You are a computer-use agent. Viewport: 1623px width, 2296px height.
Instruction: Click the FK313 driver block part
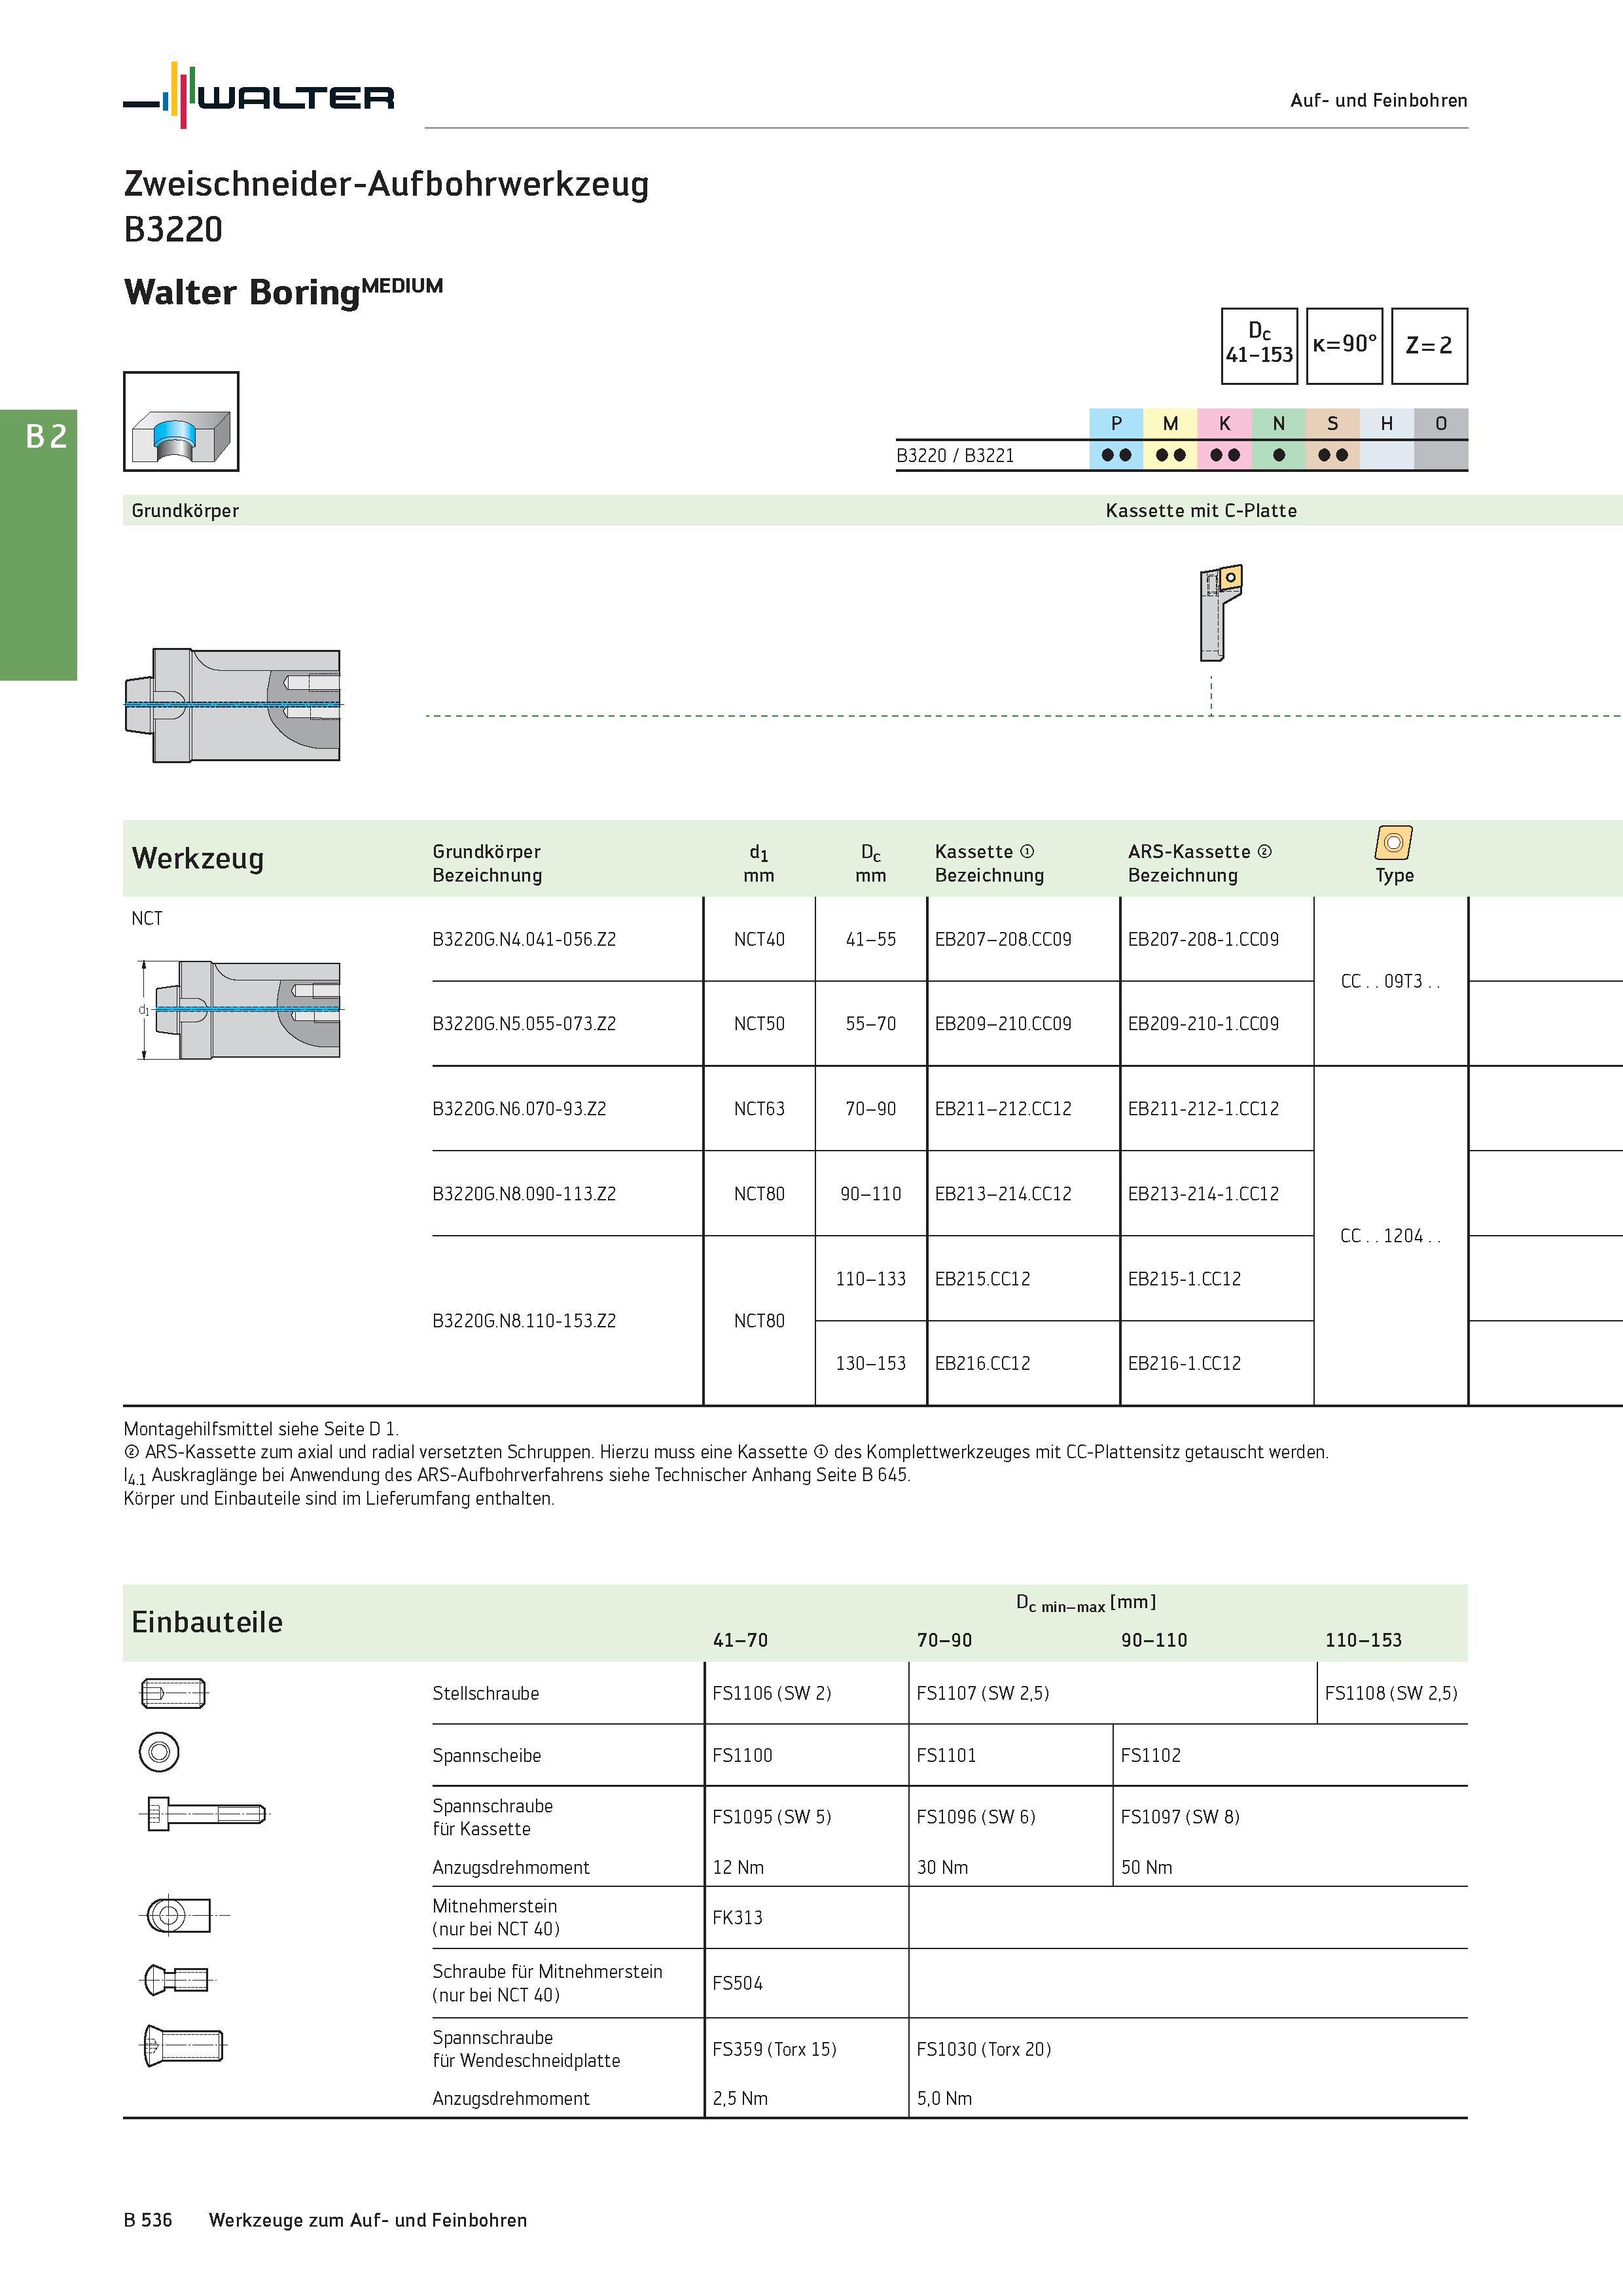pyautogui.click(x=737, y=1917)
